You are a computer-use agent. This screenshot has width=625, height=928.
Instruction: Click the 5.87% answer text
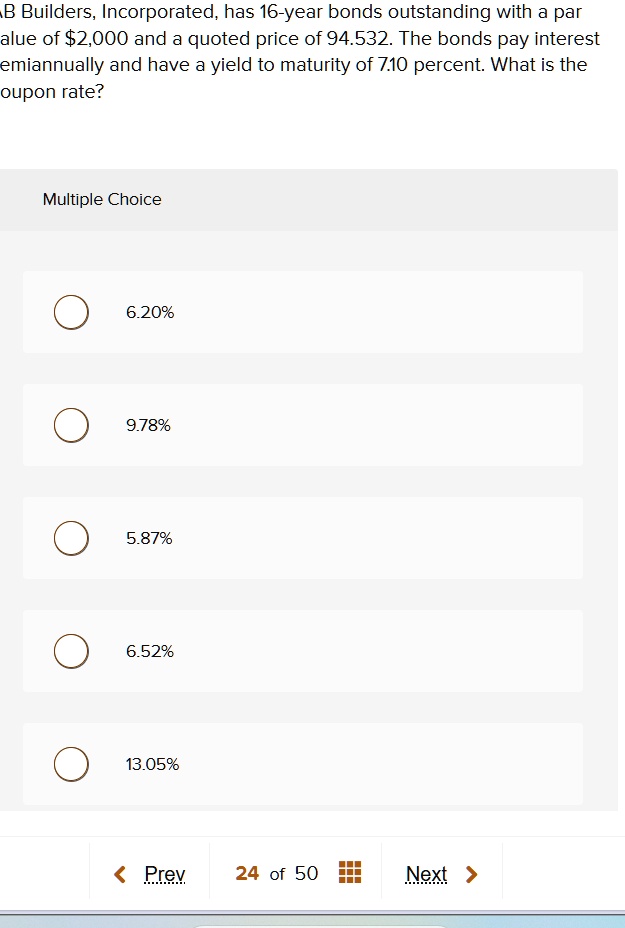tap(149, 539)
